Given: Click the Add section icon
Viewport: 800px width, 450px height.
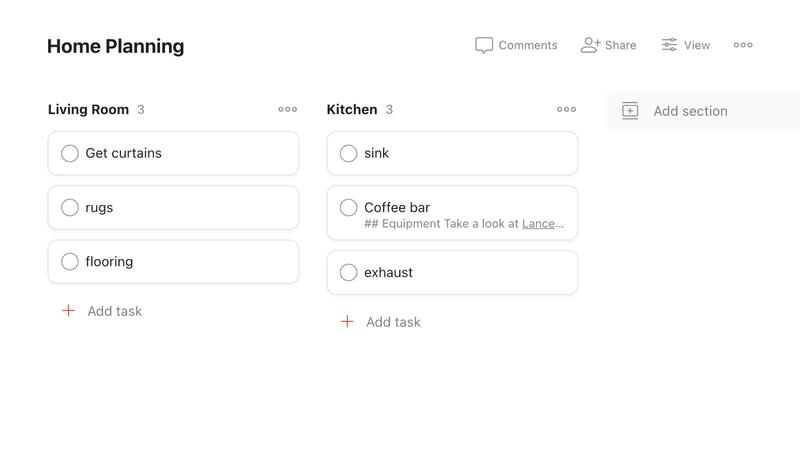Looking at the screenshot, I should tap(630, 111).
